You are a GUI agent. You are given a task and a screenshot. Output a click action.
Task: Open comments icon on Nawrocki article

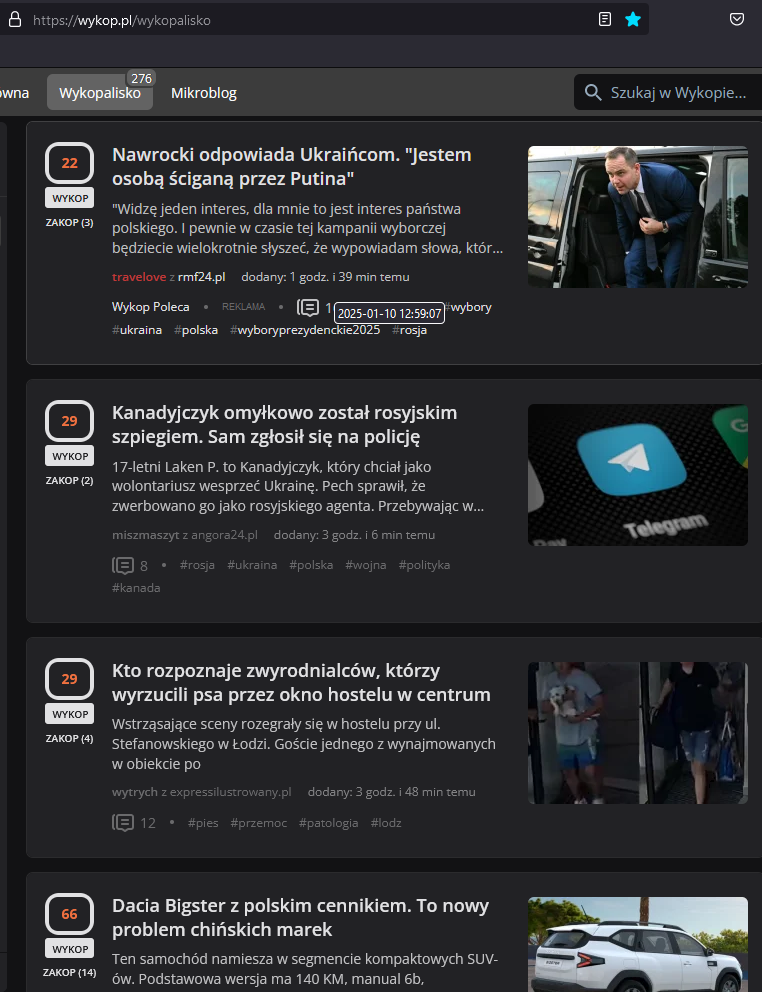coord(308,307)
